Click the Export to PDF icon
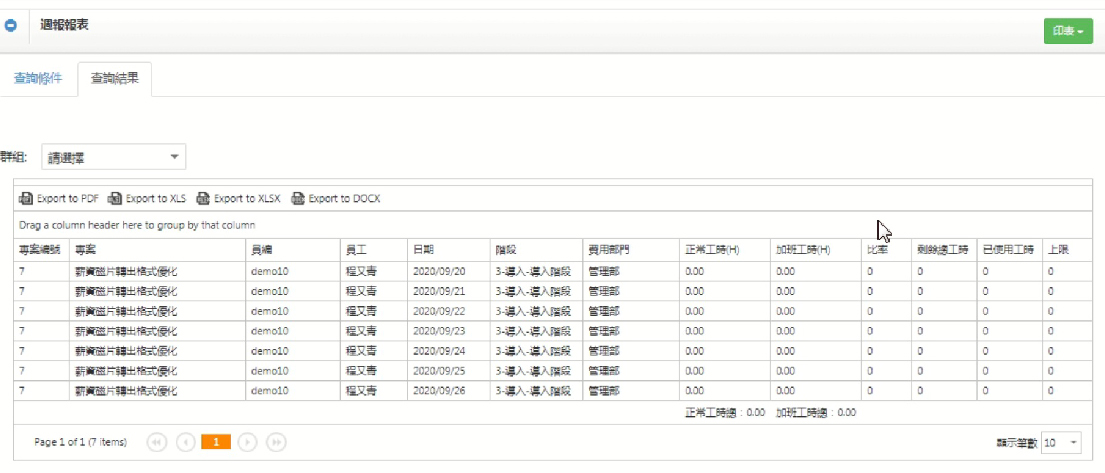Image resolution: width=1105 pixels, height=473 pixels. click(25, 199)
